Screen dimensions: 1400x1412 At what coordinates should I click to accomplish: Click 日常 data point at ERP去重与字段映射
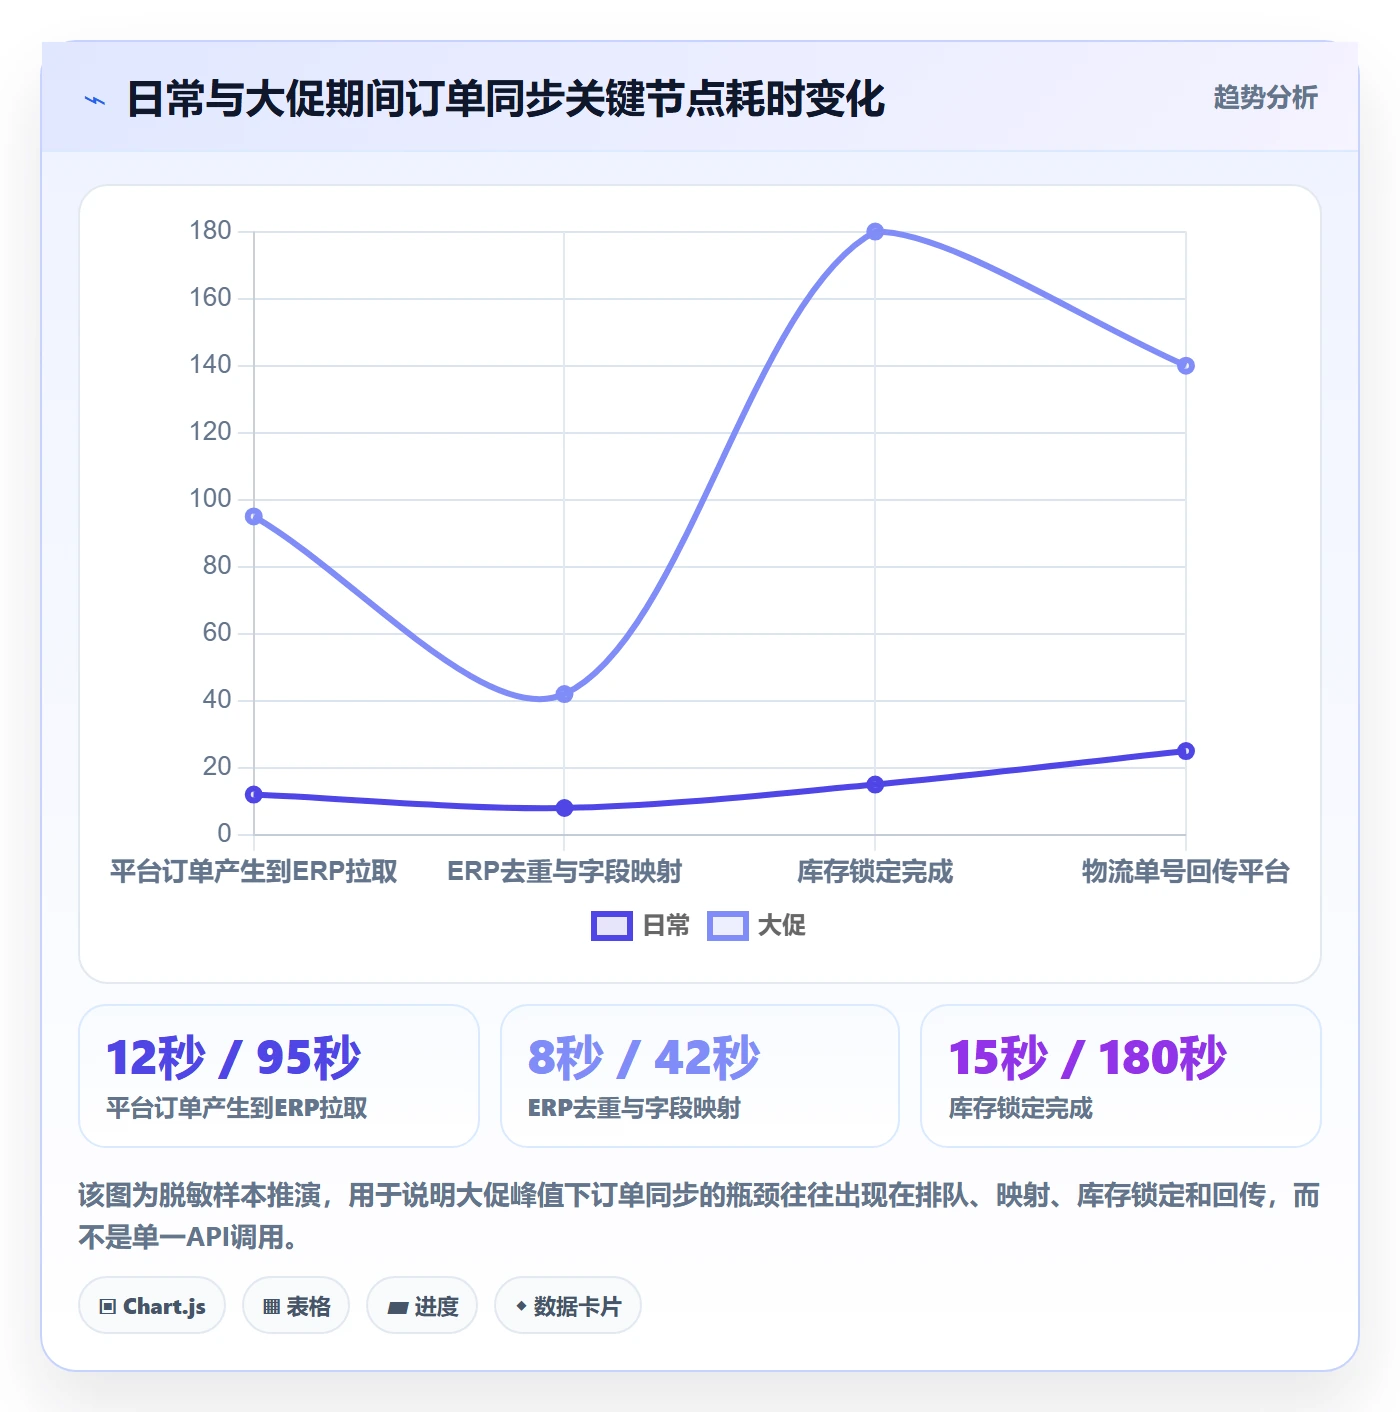tap(564, 808)
